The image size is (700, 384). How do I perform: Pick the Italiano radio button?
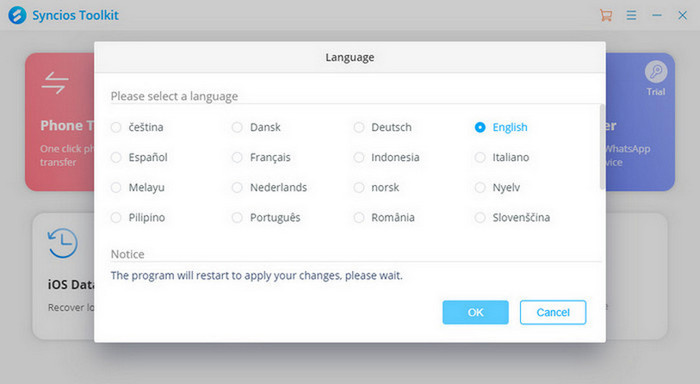click(480, 157)
